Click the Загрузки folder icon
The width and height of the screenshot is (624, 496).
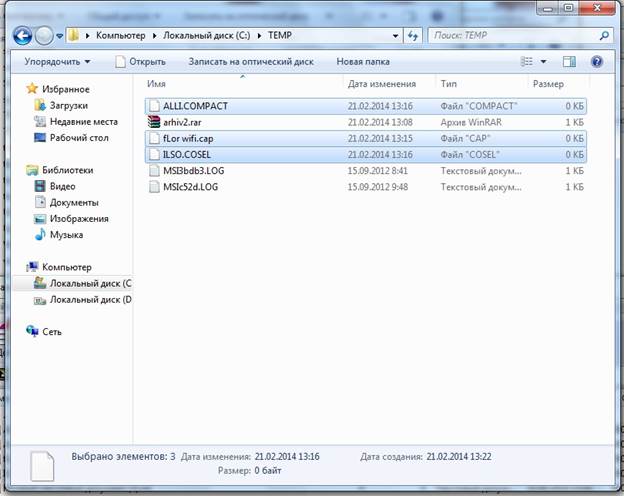click(40, 105)
